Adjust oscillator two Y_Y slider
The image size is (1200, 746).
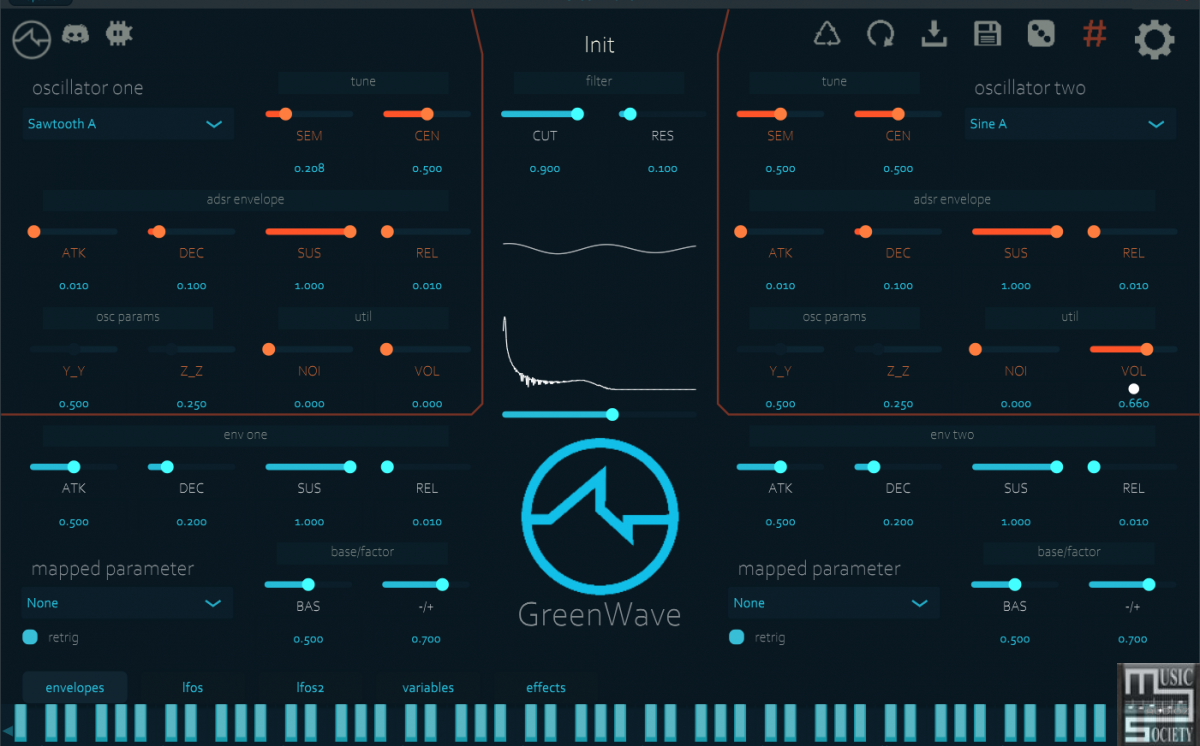780,349
